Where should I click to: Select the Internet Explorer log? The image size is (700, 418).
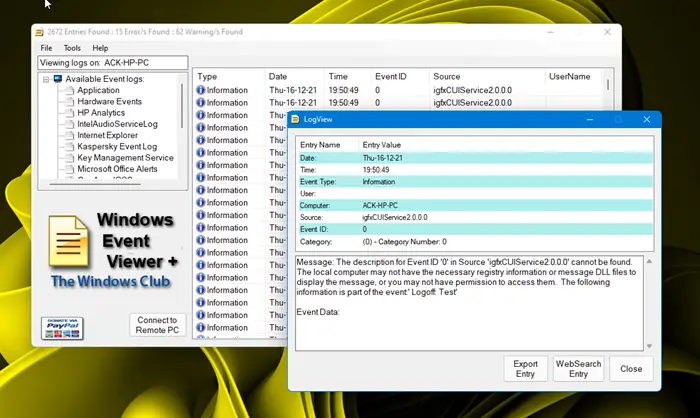point(108,135)
